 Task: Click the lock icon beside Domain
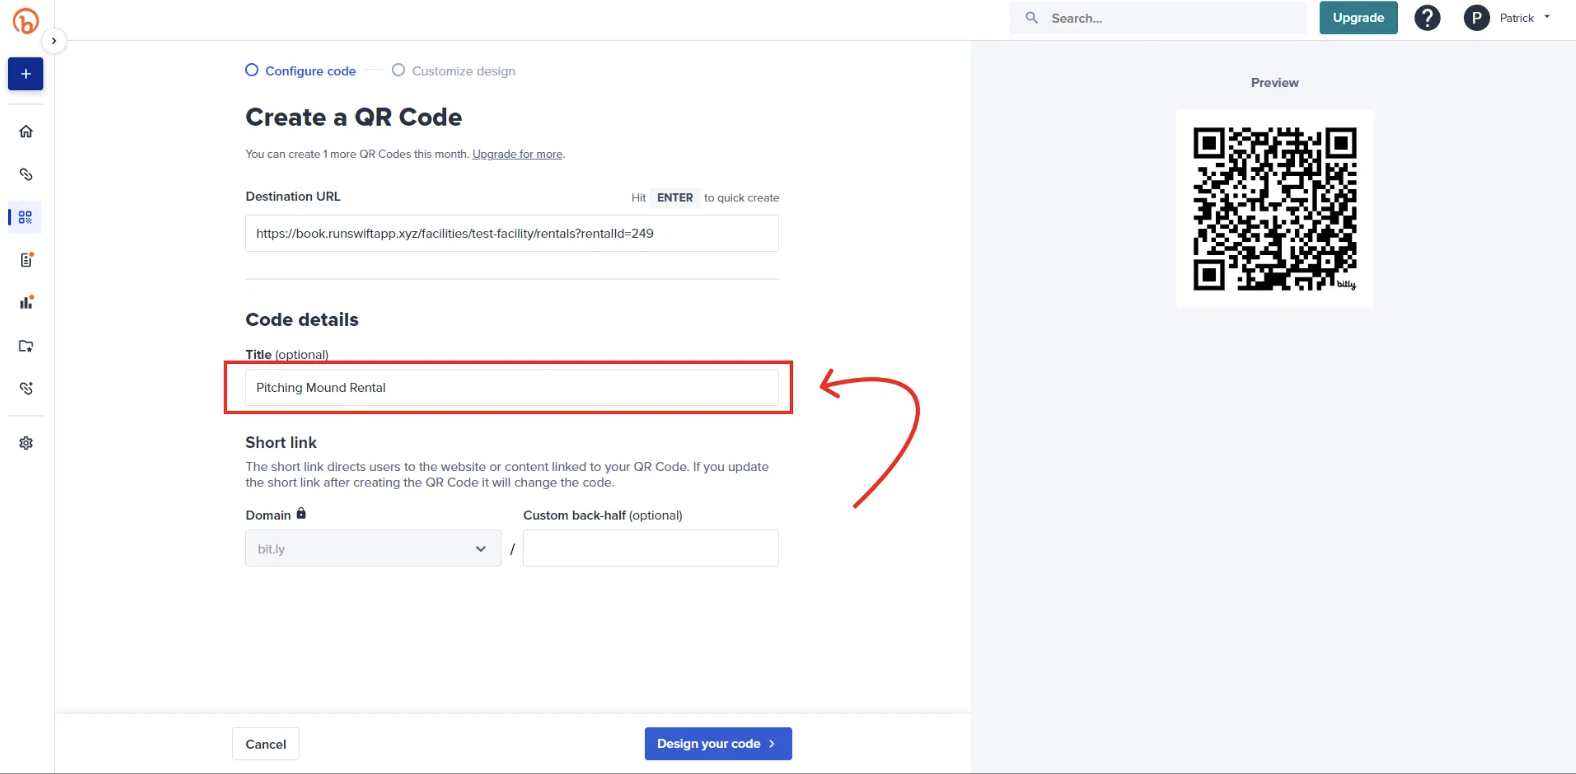click(x=301, y=514)
